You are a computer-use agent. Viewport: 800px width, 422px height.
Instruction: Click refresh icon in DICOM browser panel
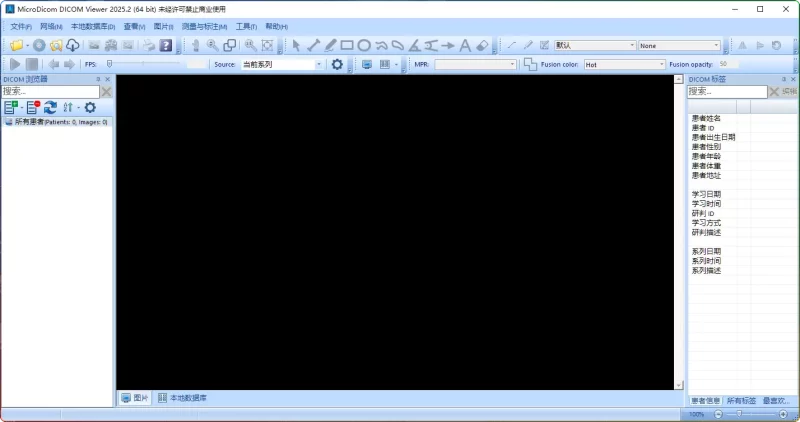coord(50,107)
